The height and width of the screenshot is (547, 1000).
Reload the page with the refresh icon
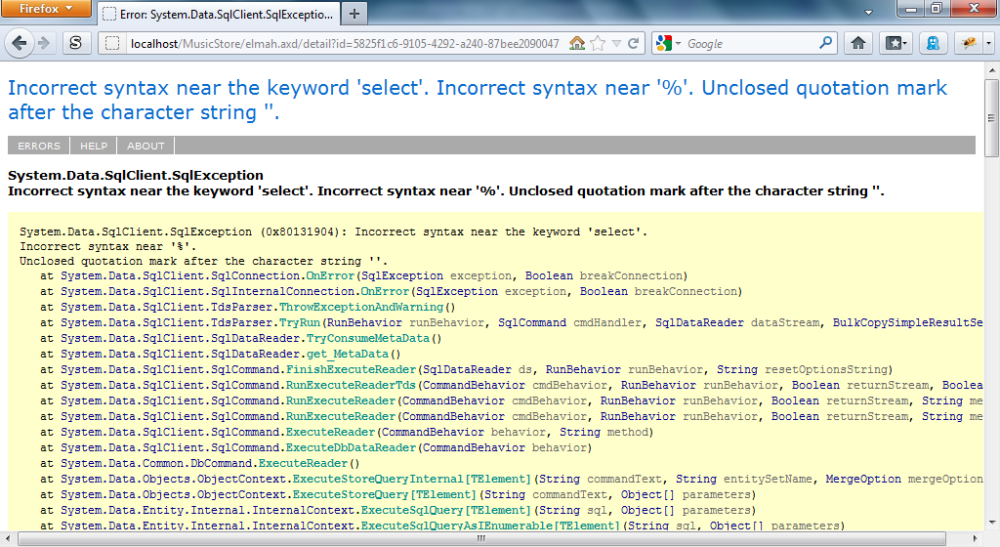[x=634, y=44]
